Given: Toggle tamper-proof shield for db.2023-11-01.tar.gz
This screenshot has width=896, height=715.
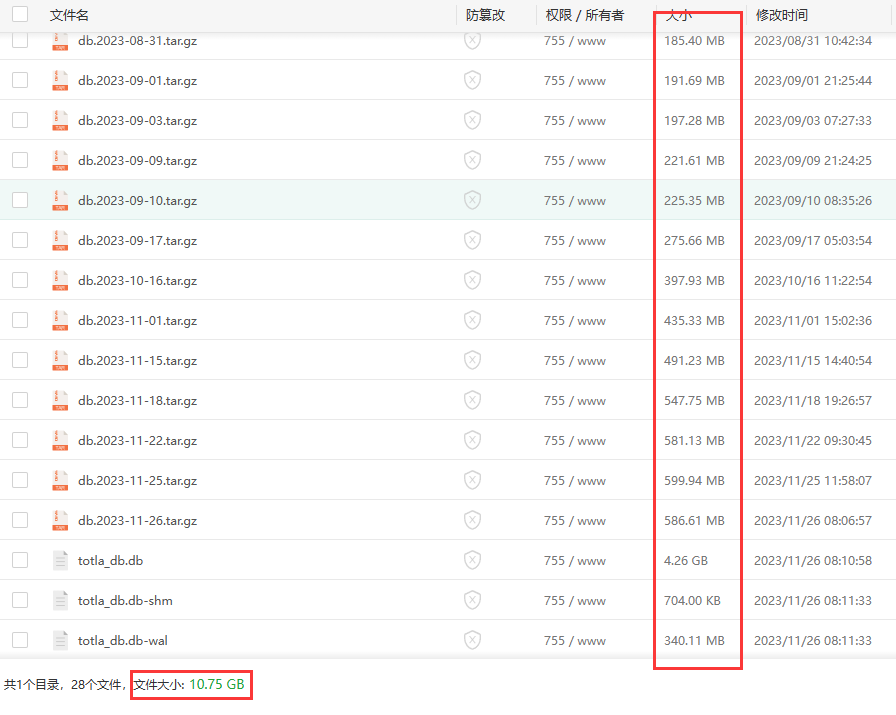Looking at the screenshot, I should (x=472, y=320).
